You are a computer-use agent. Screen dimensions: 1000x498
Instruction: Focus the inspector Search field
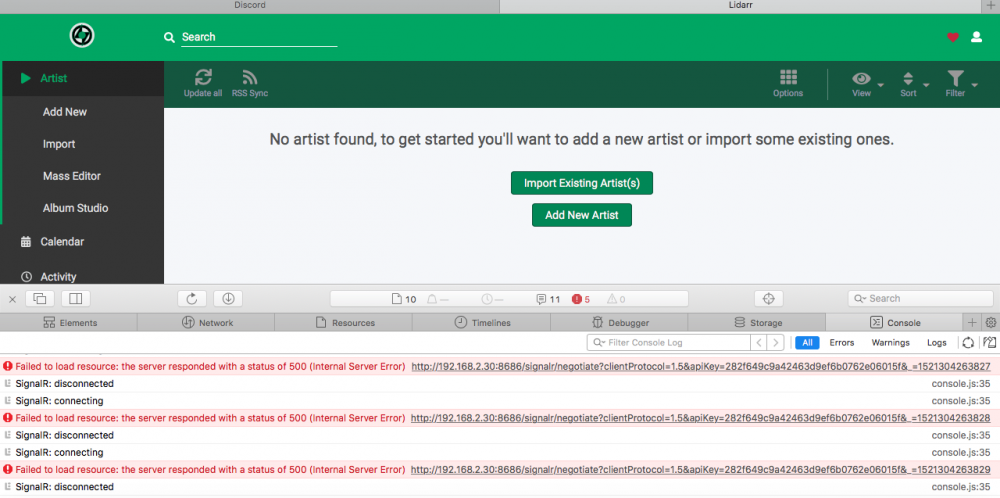pos(921,298)
